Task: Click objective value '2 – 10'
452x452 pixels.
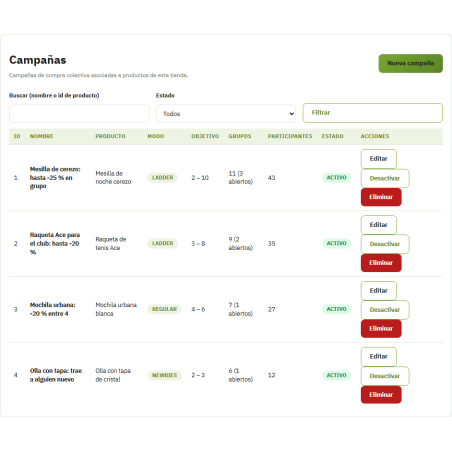Action: pos(200,178)
